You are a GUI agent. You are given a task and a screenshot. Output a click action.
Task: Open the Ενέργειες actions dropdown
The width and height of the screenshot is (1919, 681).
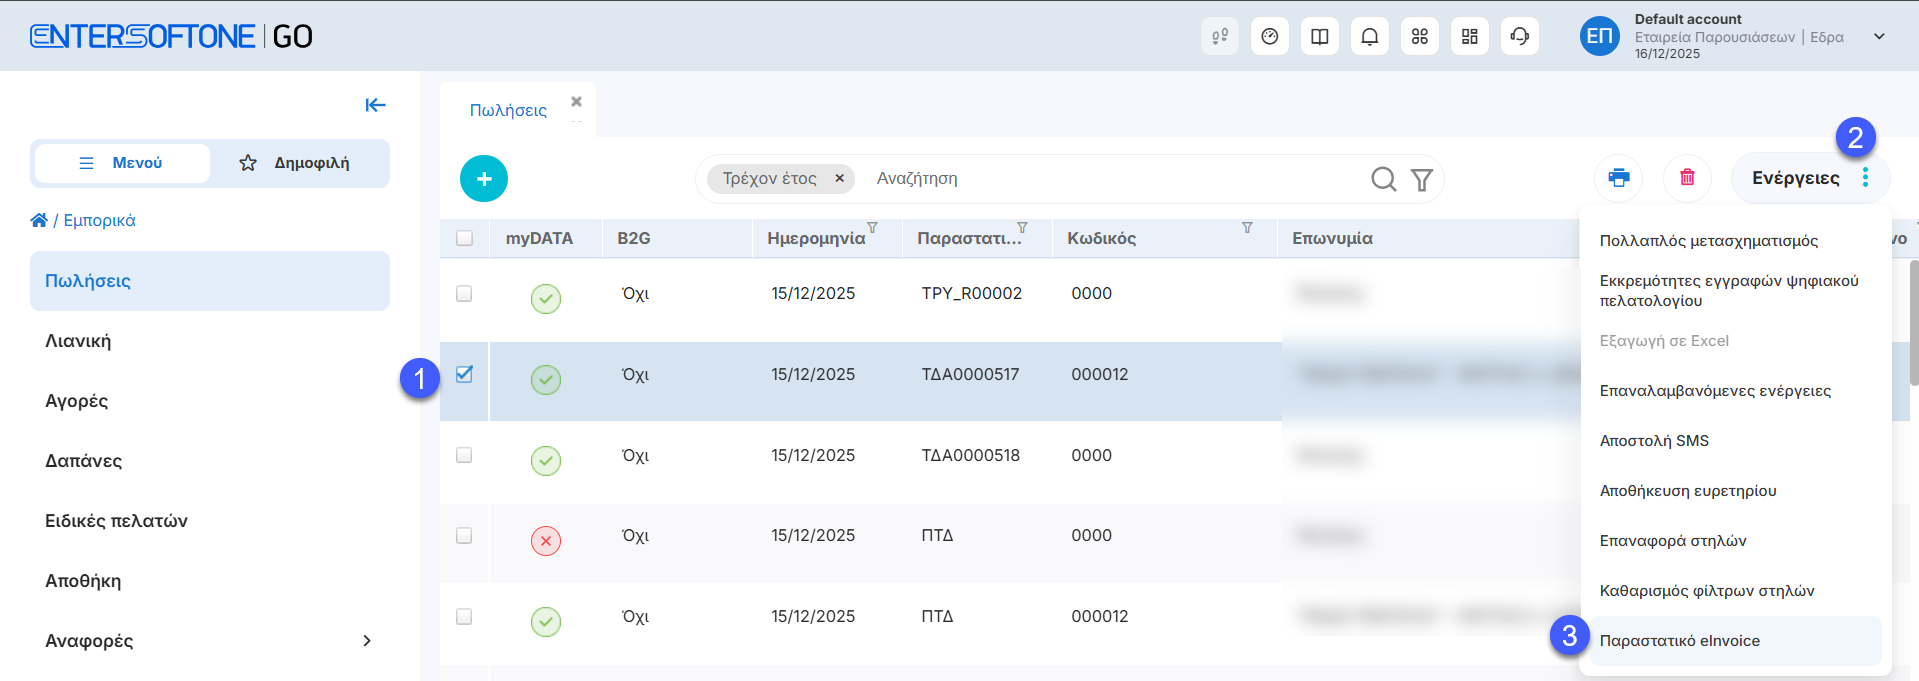coord(1809,178)
